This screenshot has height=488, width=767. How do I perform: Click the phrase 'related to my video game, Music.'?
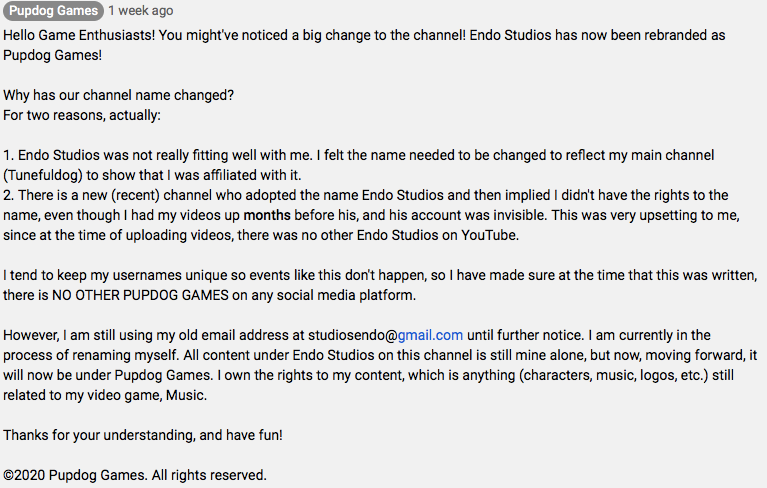pos(105,395)
